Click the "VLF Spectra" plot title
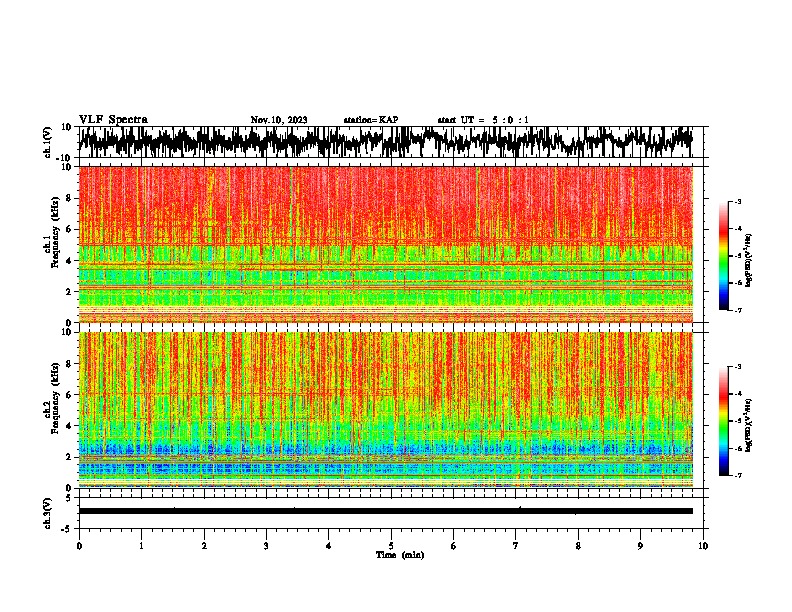 point(113,120)
